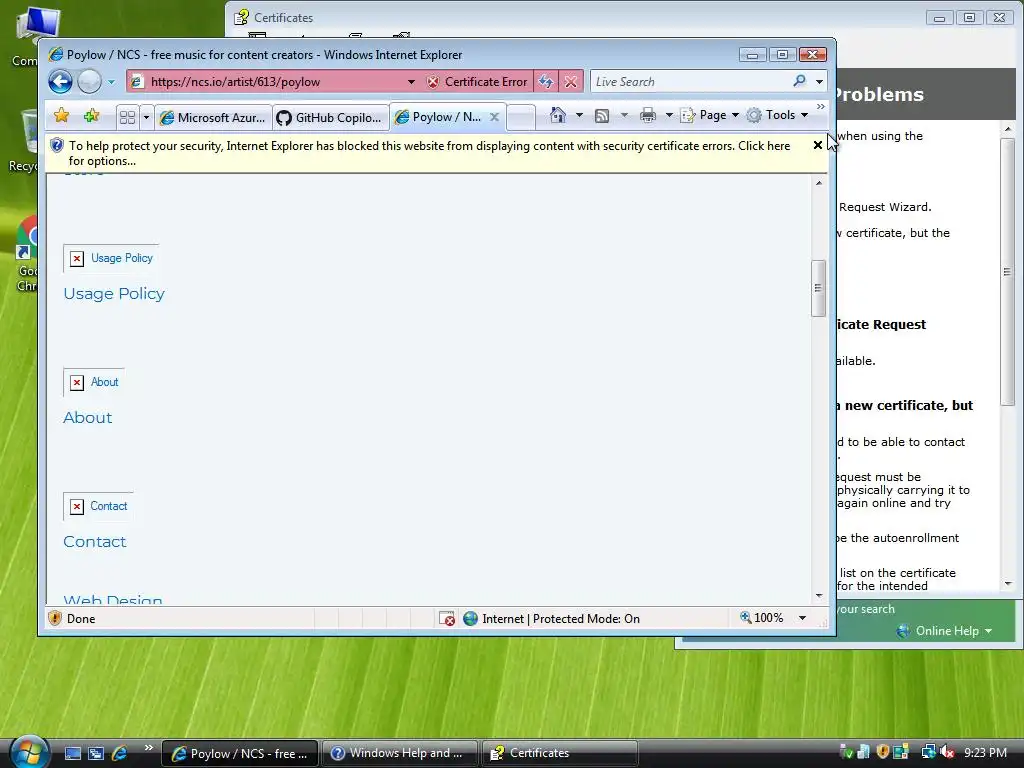
Task: Click the blocked content status bar icon
Action: coord(447,618)
